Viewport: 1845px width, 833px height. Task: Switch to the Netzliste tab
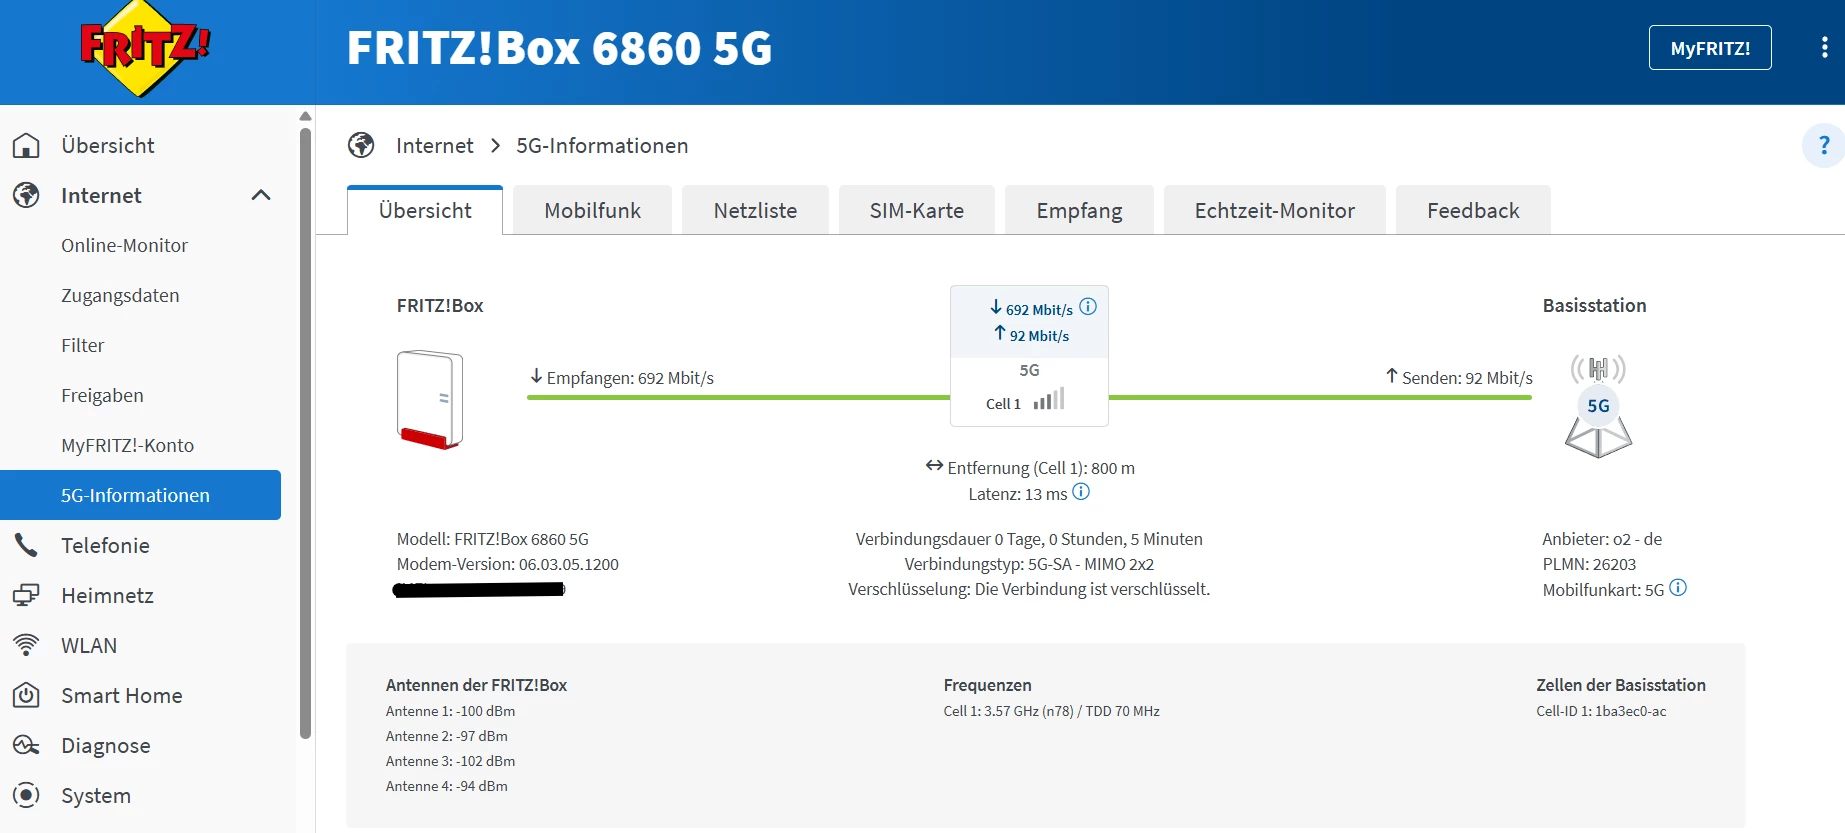[x=755, y=210]
